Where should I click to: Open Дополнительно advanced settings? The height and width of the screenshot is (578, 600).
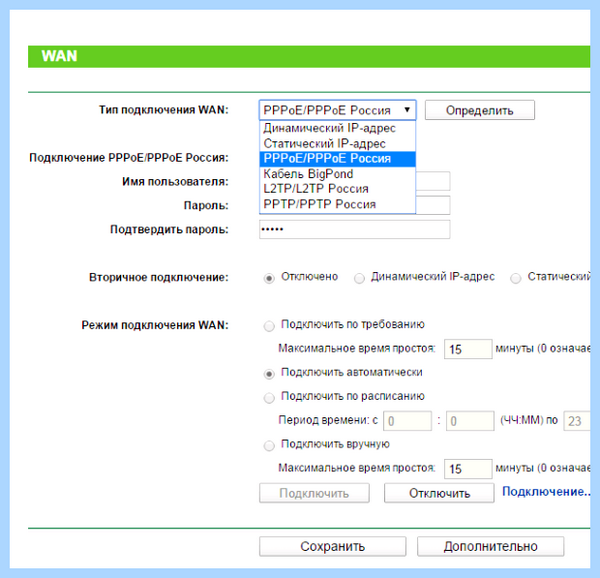pyautogui.click(x=491, y=546)
